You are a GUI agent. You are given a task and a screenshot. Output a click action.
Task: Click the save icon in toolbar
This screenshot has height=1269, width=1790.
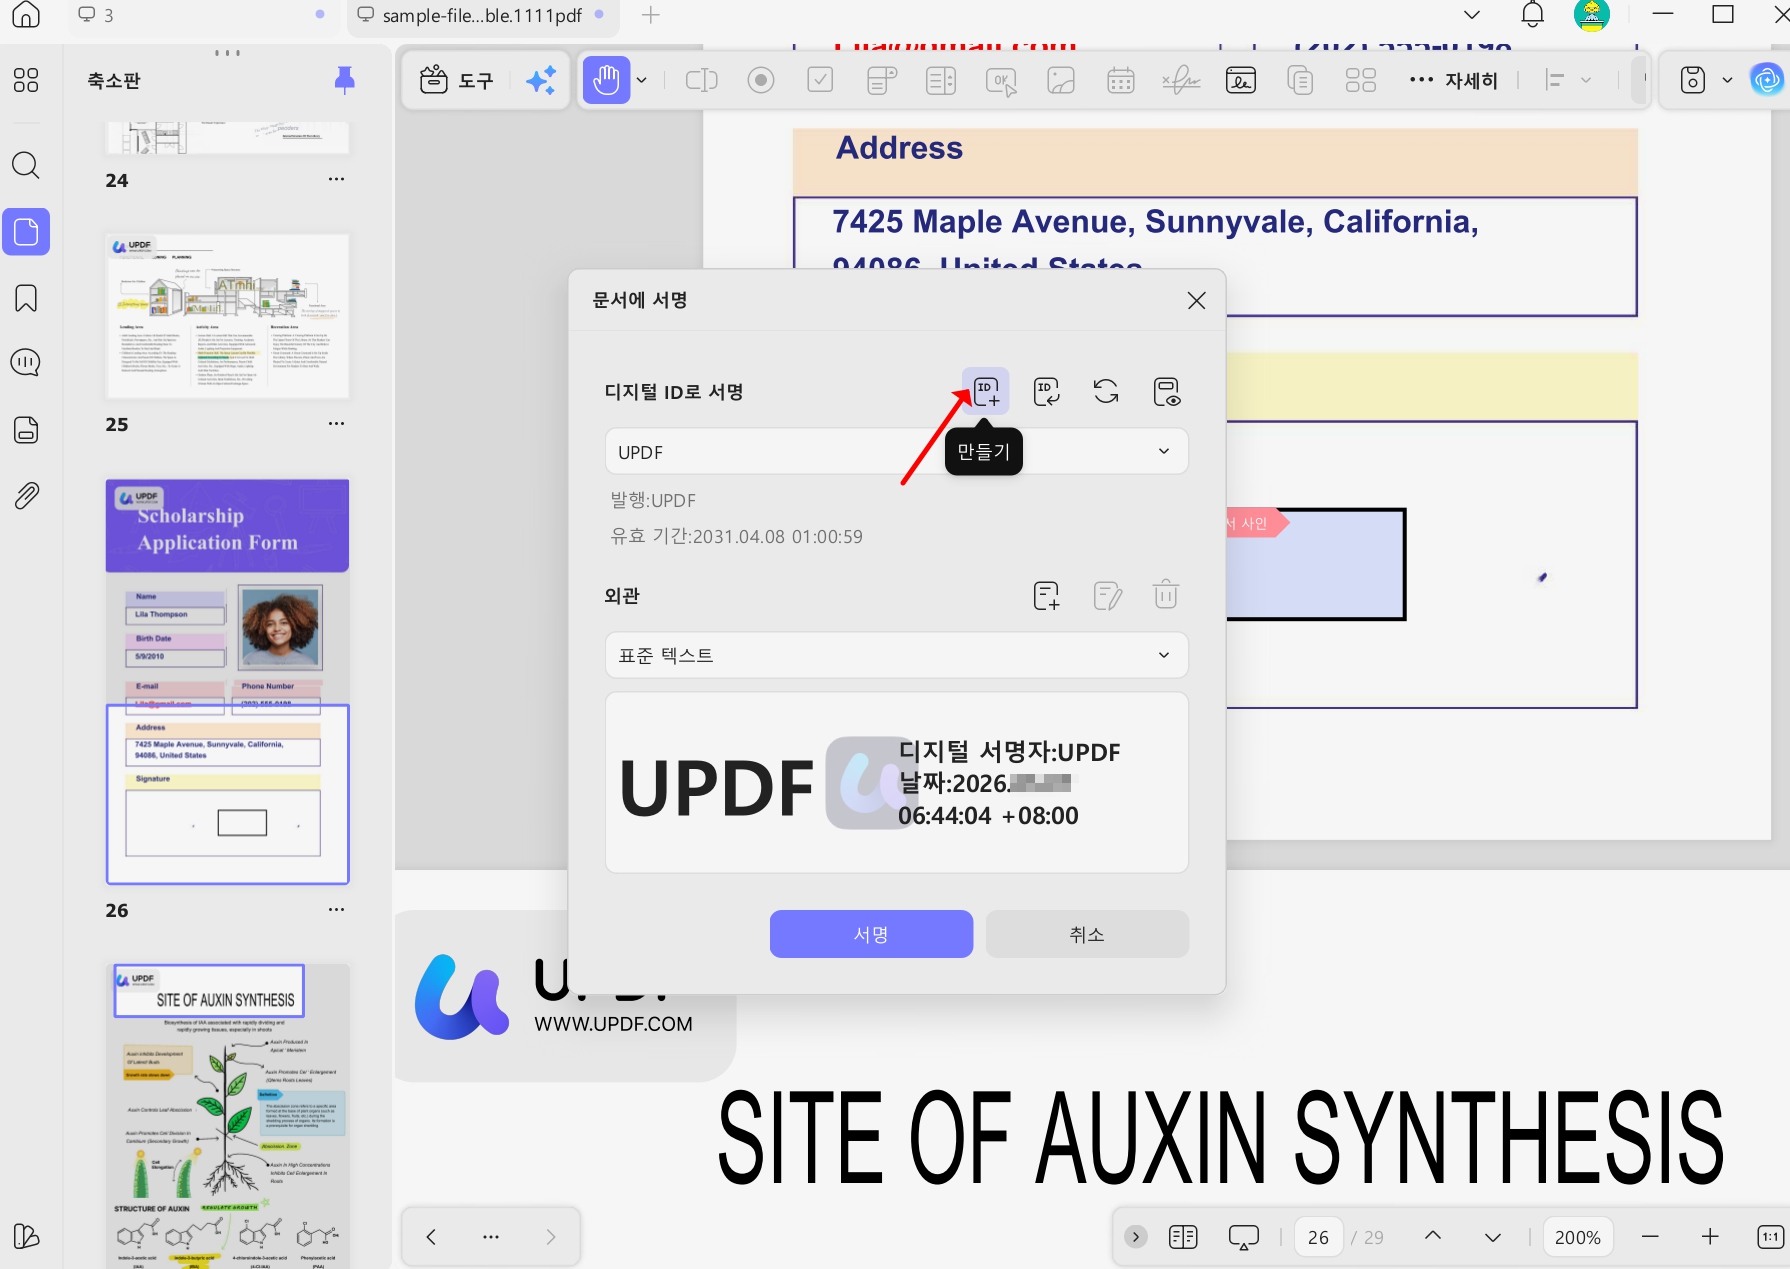[x=1692, y=80]
